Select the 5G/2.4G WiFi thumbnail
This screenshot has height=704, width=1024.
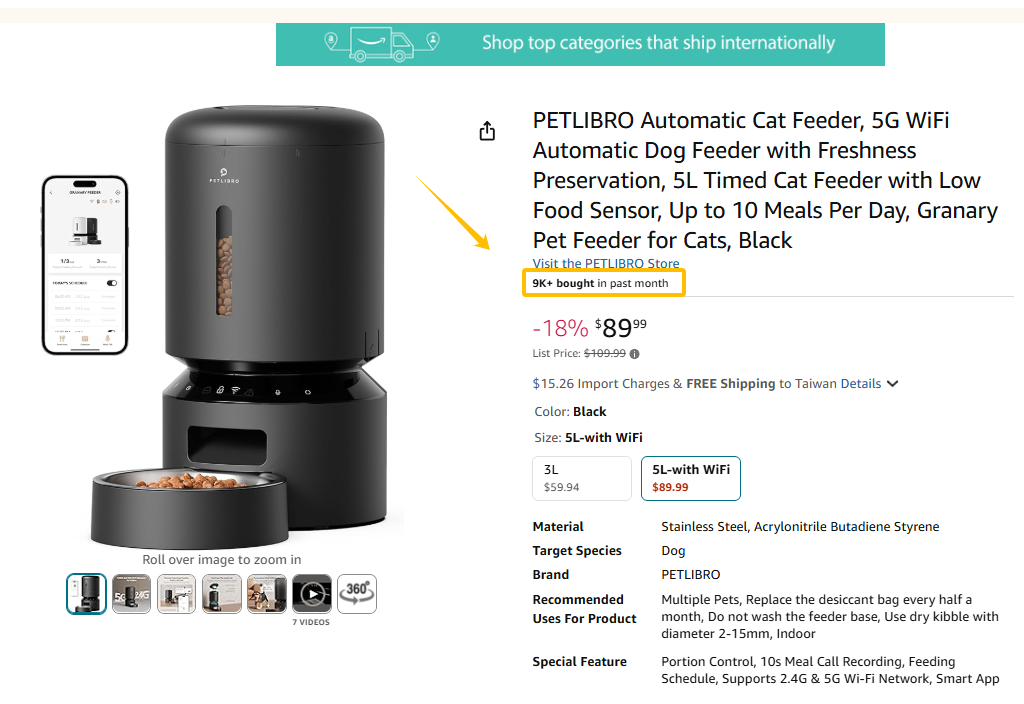pos(131,594)
